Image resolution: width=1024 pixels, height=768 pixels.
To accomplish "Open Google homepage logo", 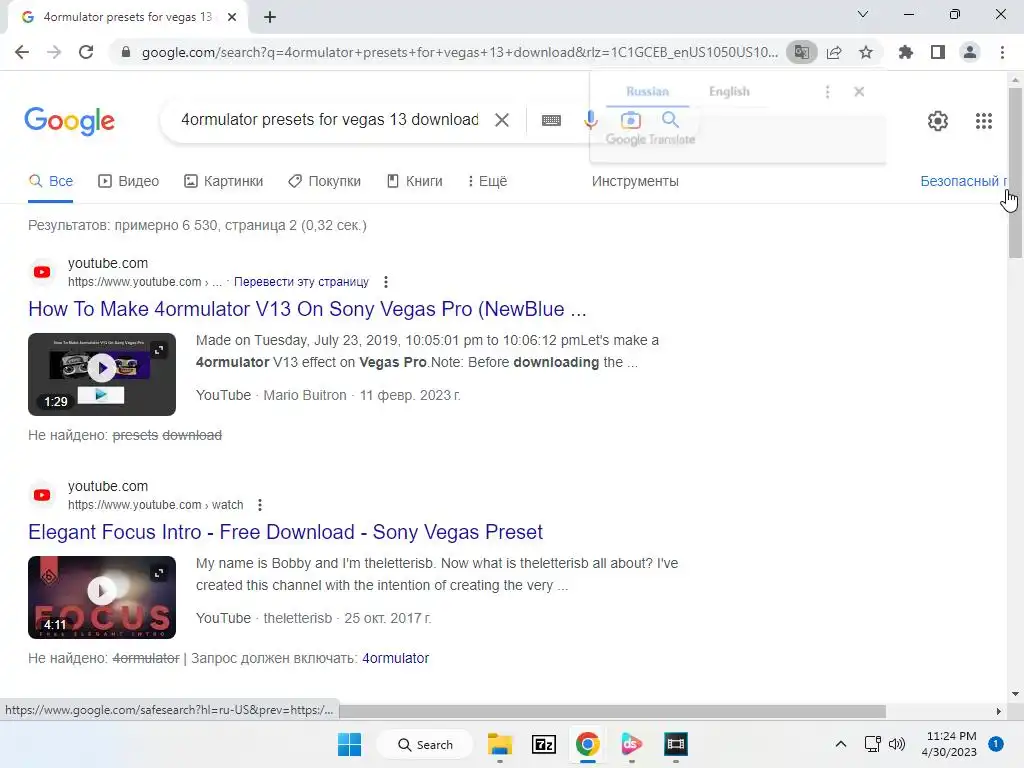I will (x=69, y=121).
